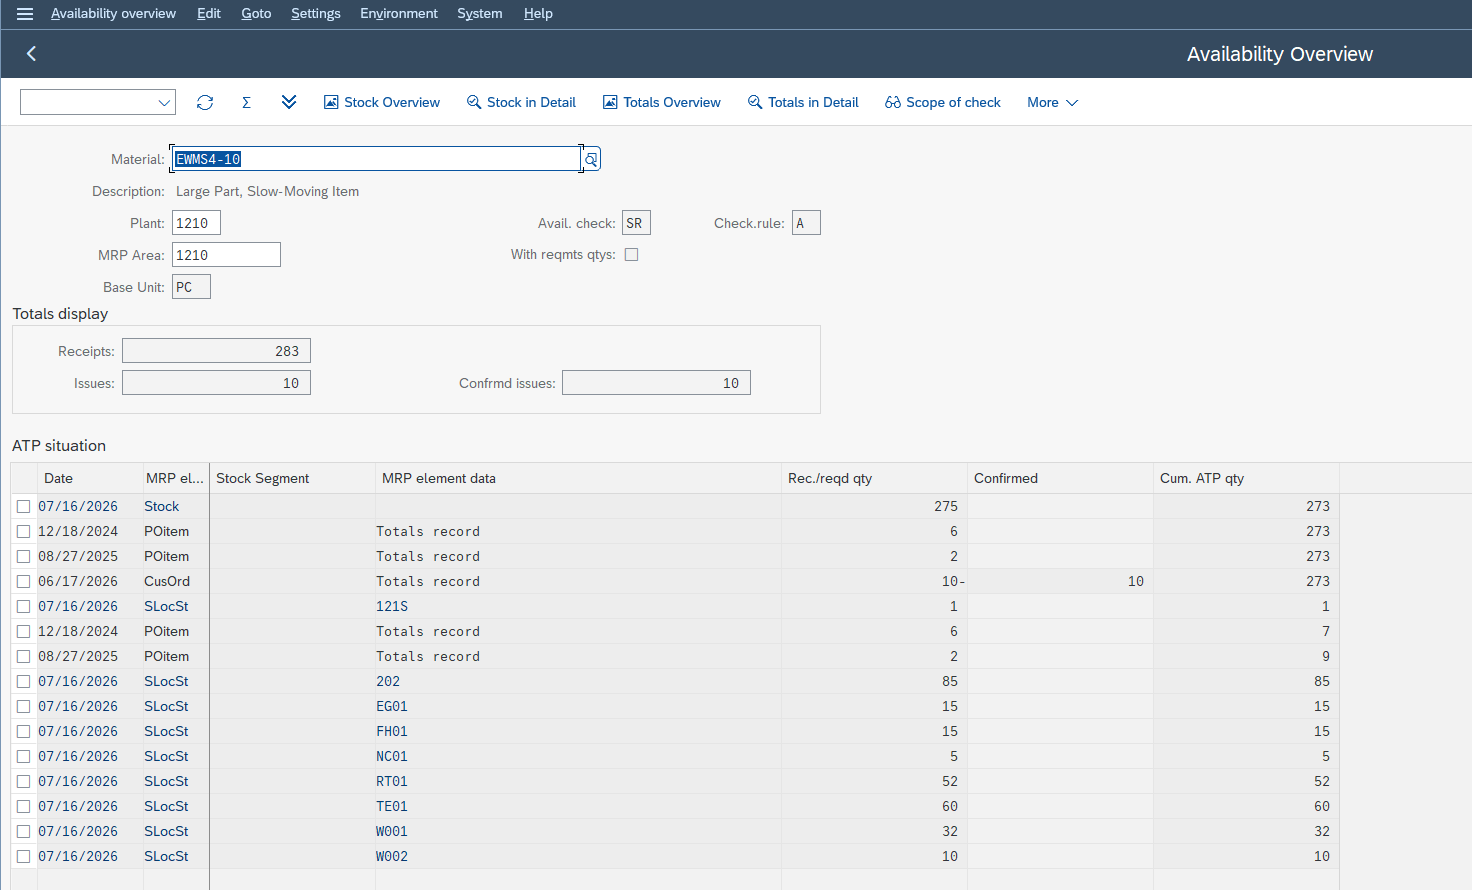
Task: Click the MRP Area input field
Action: [226, 255]
